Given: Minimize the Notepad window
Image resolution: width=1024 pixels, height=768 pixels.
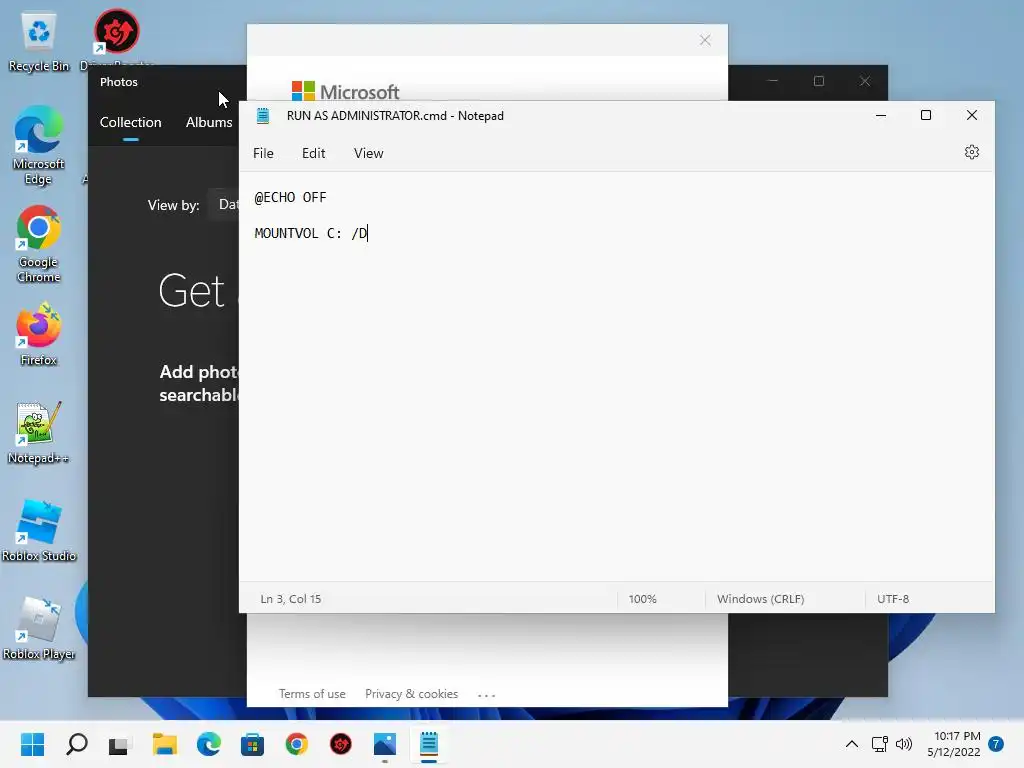Looking at the screenshot, I should 880,116.
